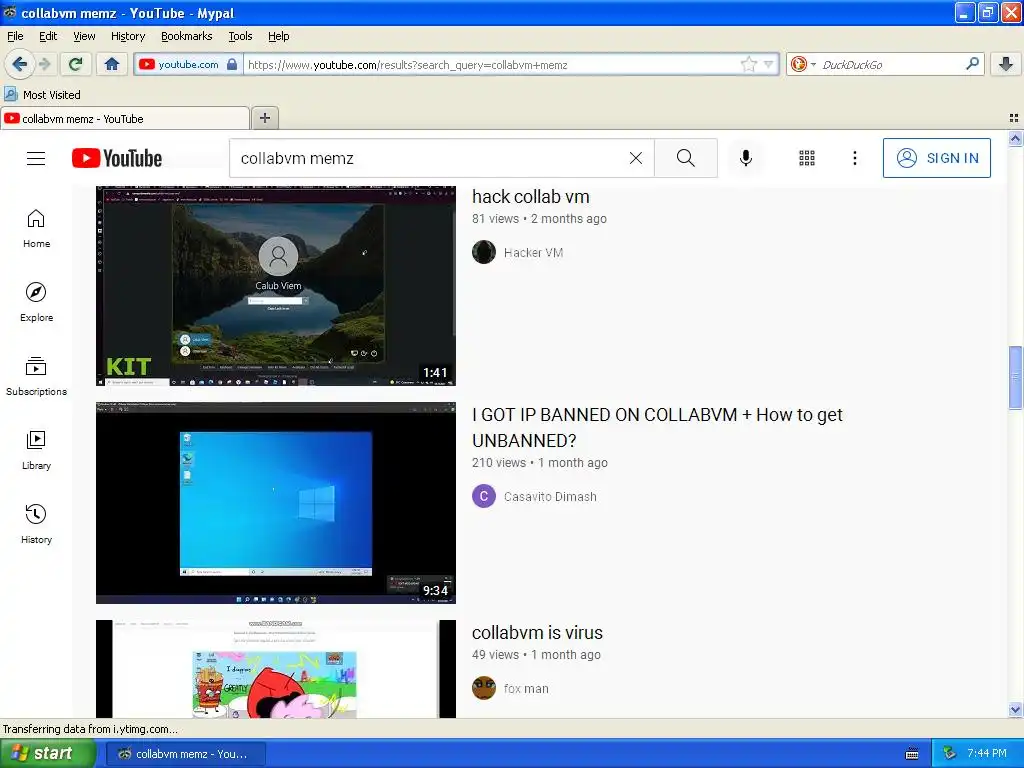The image size is (1024, 768).
Task: Start voice search with microphone icon
Action: [x=746, y=158]
